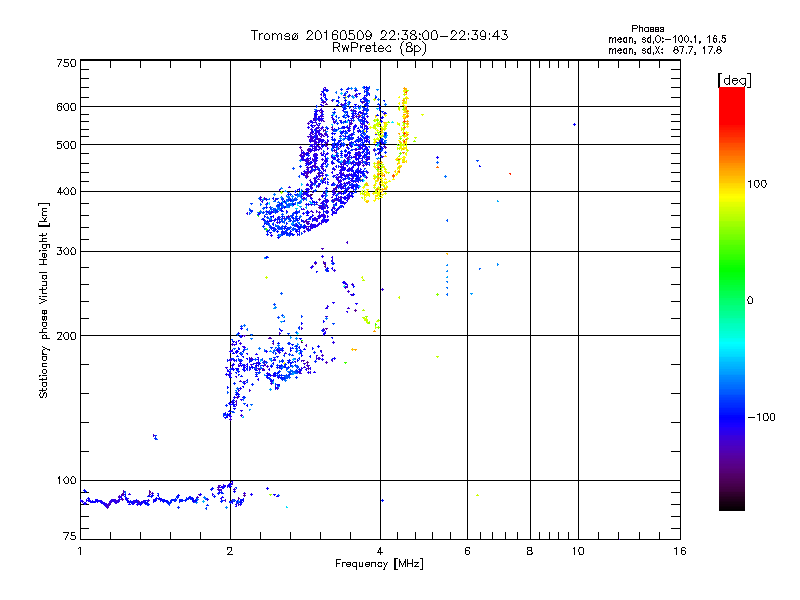
Task: Click the 'Stationary phase Virtual Height [km]' axis title
Action: click(43, 300)
